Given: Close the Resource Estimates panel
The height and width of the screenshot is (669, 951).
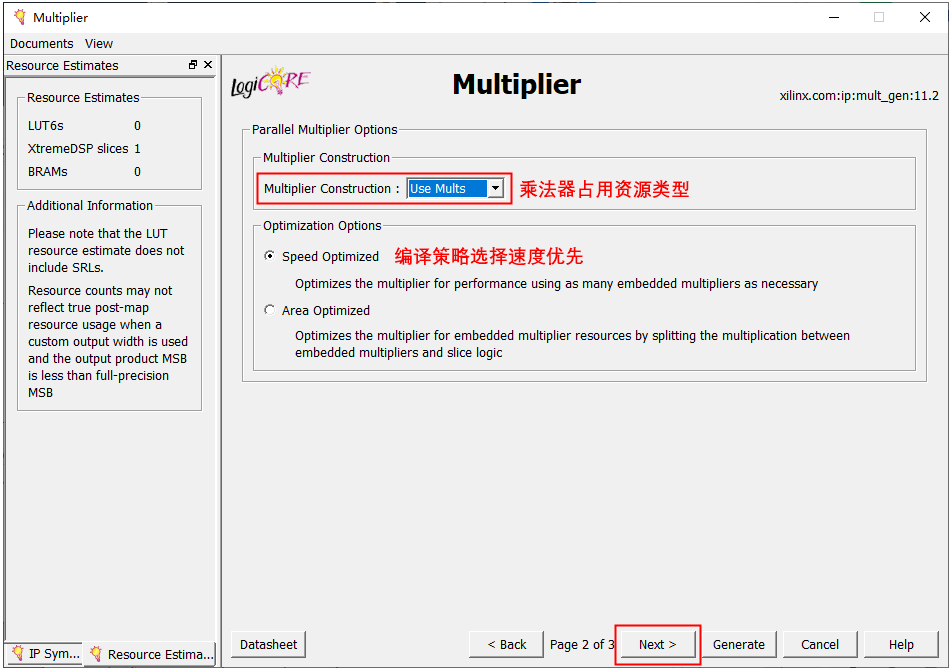Looking at the screenshot, I should tap(208, 65).
